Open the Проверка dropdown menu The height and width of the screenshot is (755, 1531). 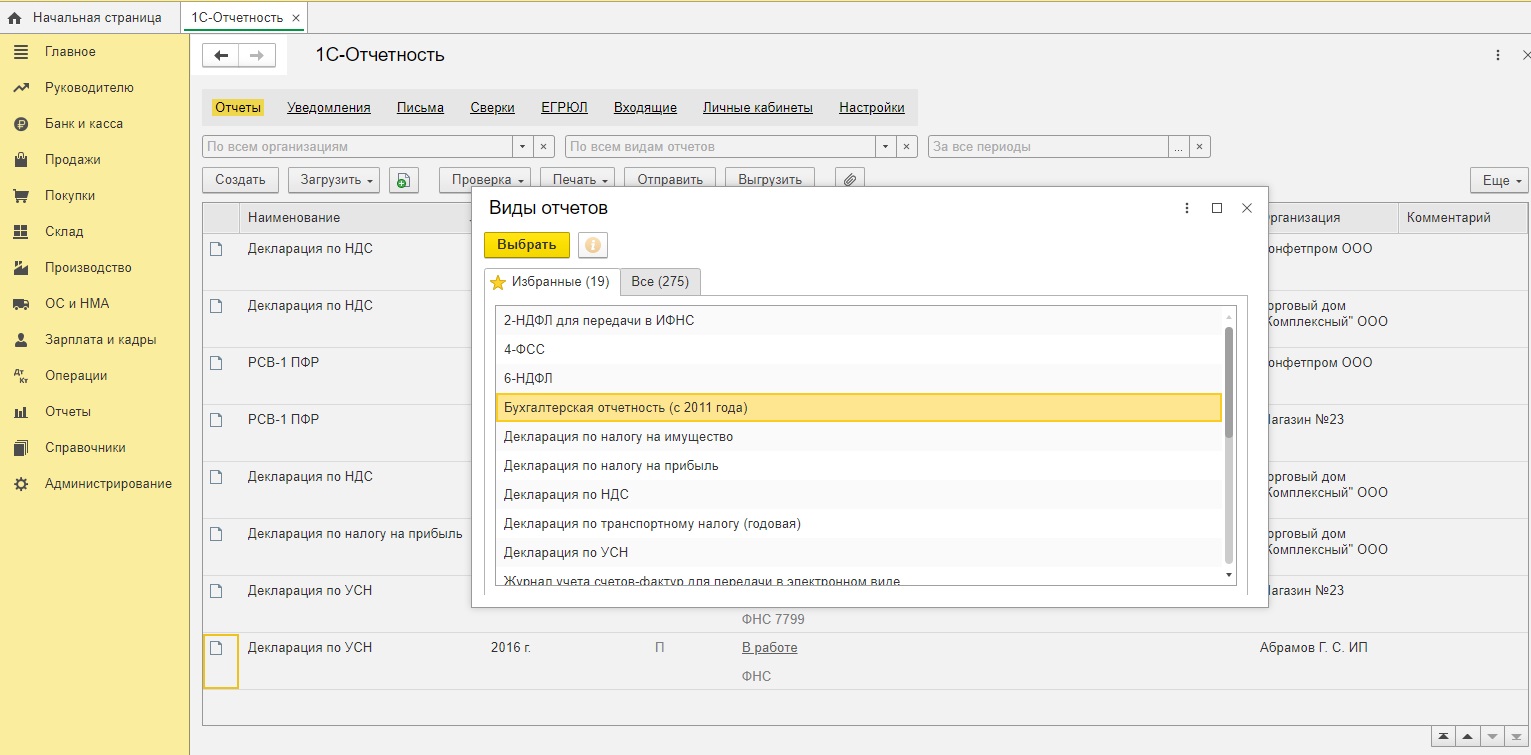(485, 180)
